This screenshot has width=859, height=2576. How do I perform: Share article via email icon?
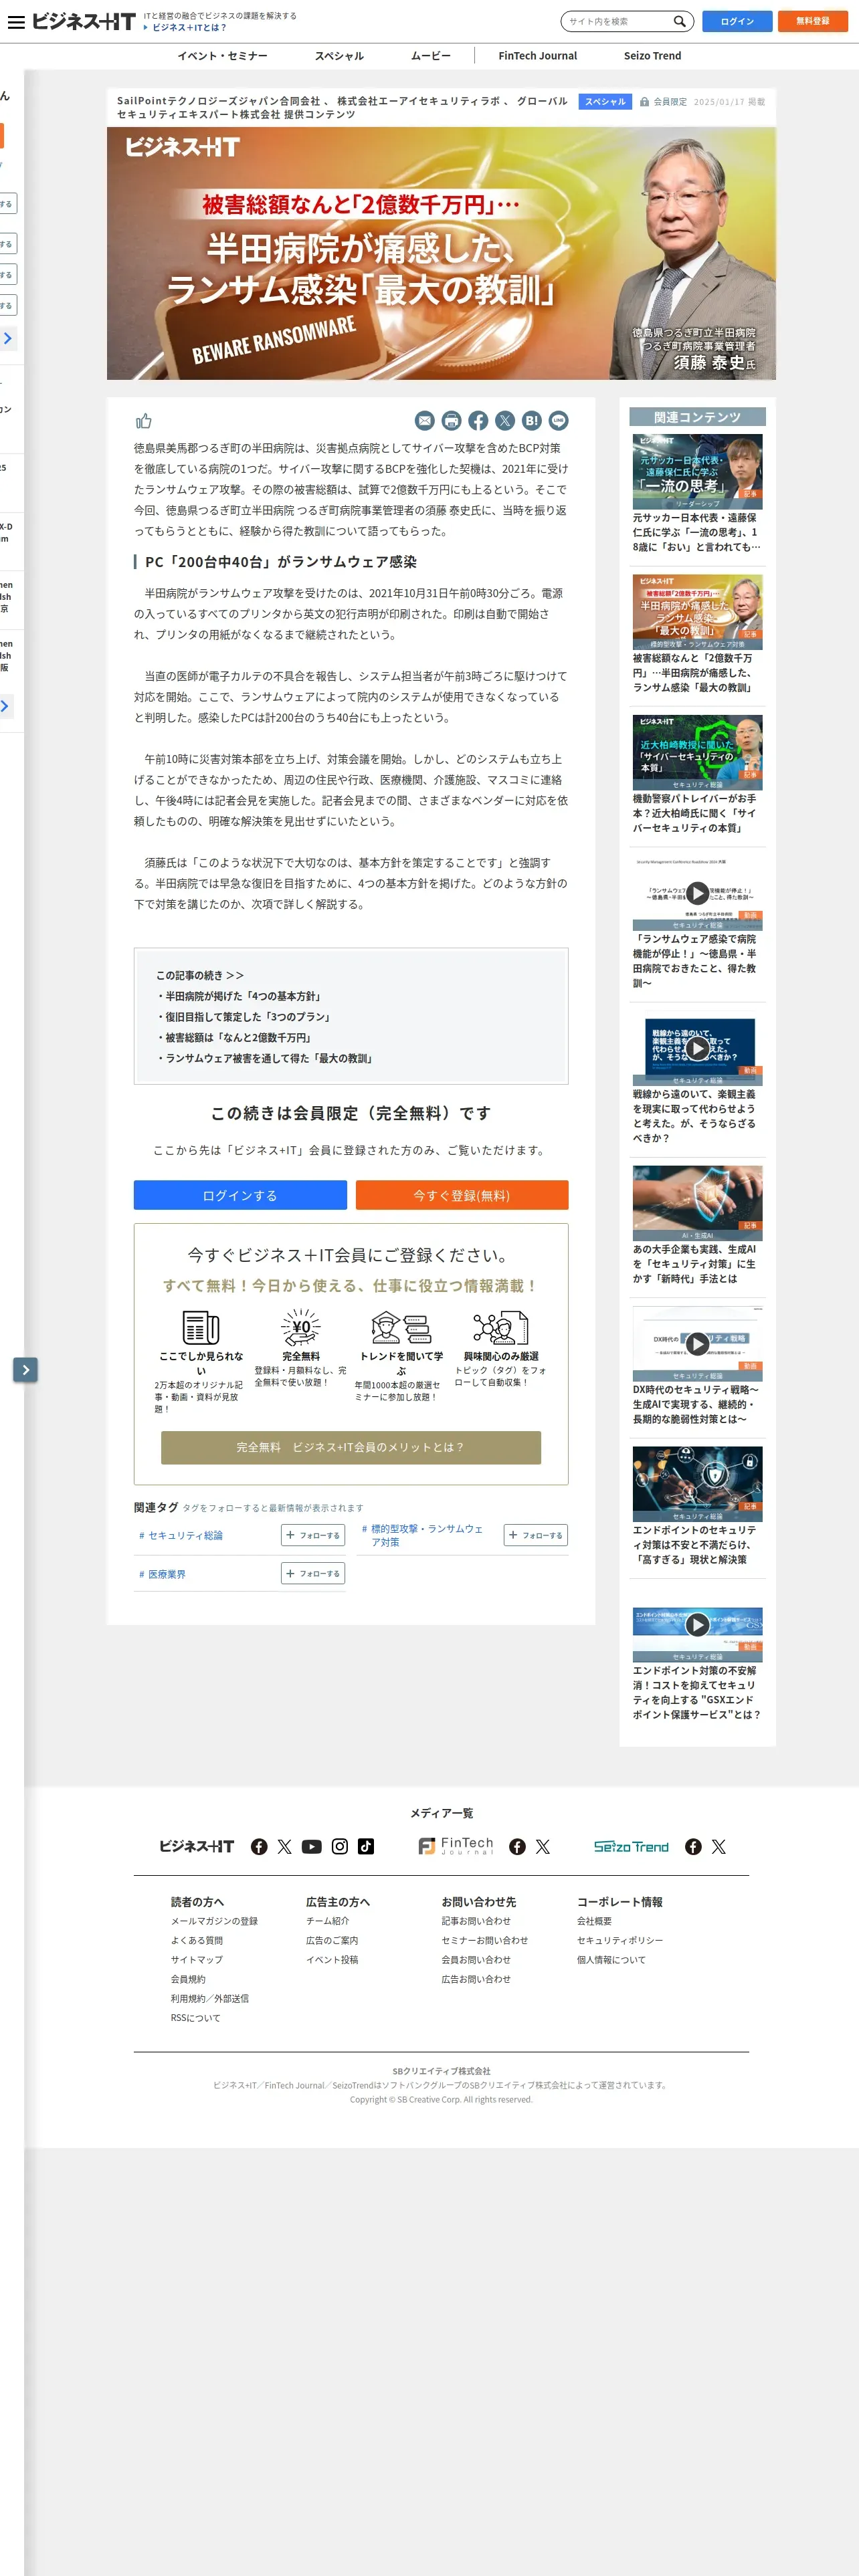(x=425, y=421)
